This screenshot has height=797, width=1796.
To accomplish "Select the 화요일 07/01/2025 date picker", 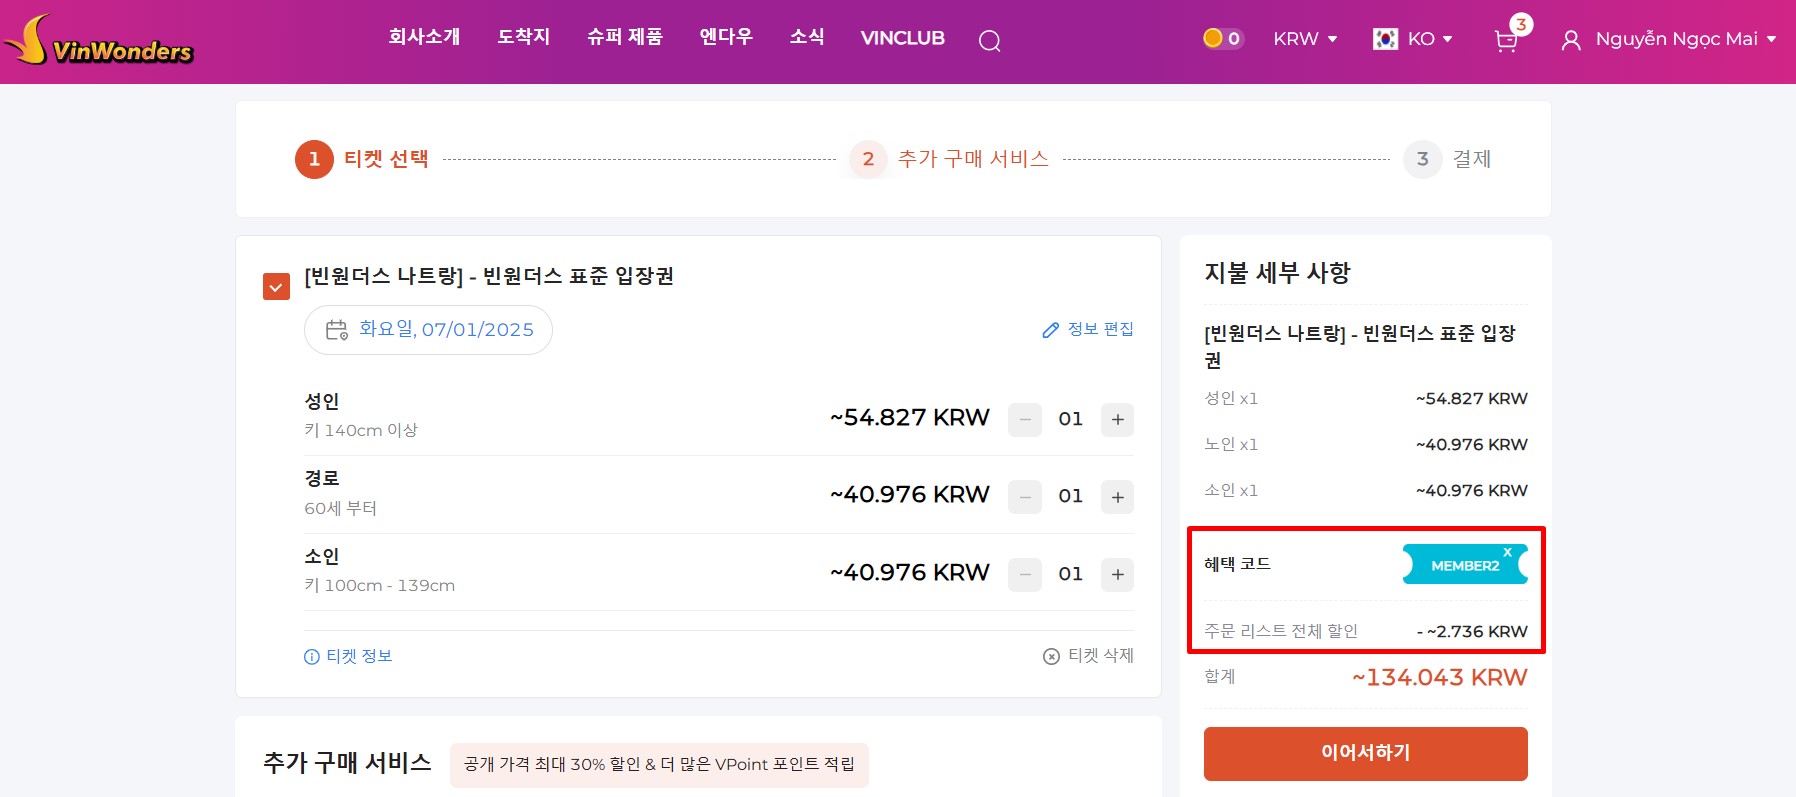I will pyautogui.click(x=428, y=330).
